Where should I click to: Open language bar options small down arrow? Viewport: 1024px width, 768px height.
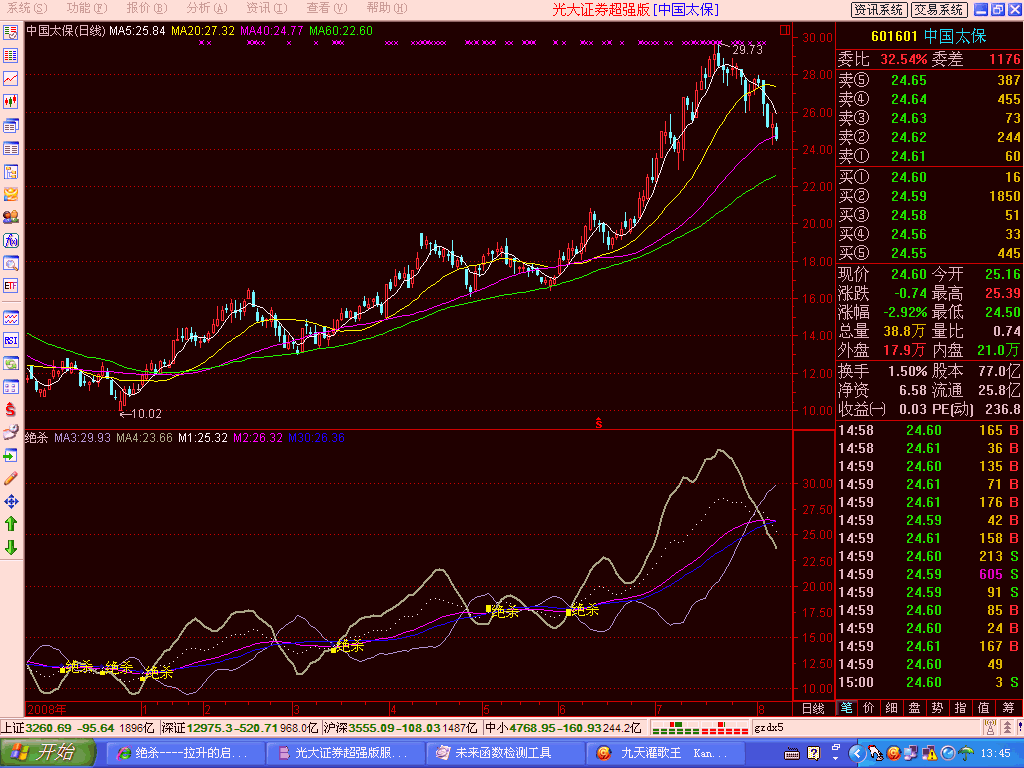(x=836, y=758)
